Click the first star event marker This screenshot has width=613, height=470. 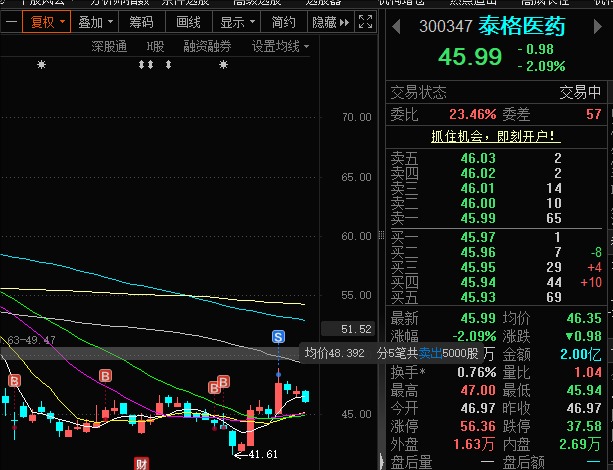tap(41, 65)
